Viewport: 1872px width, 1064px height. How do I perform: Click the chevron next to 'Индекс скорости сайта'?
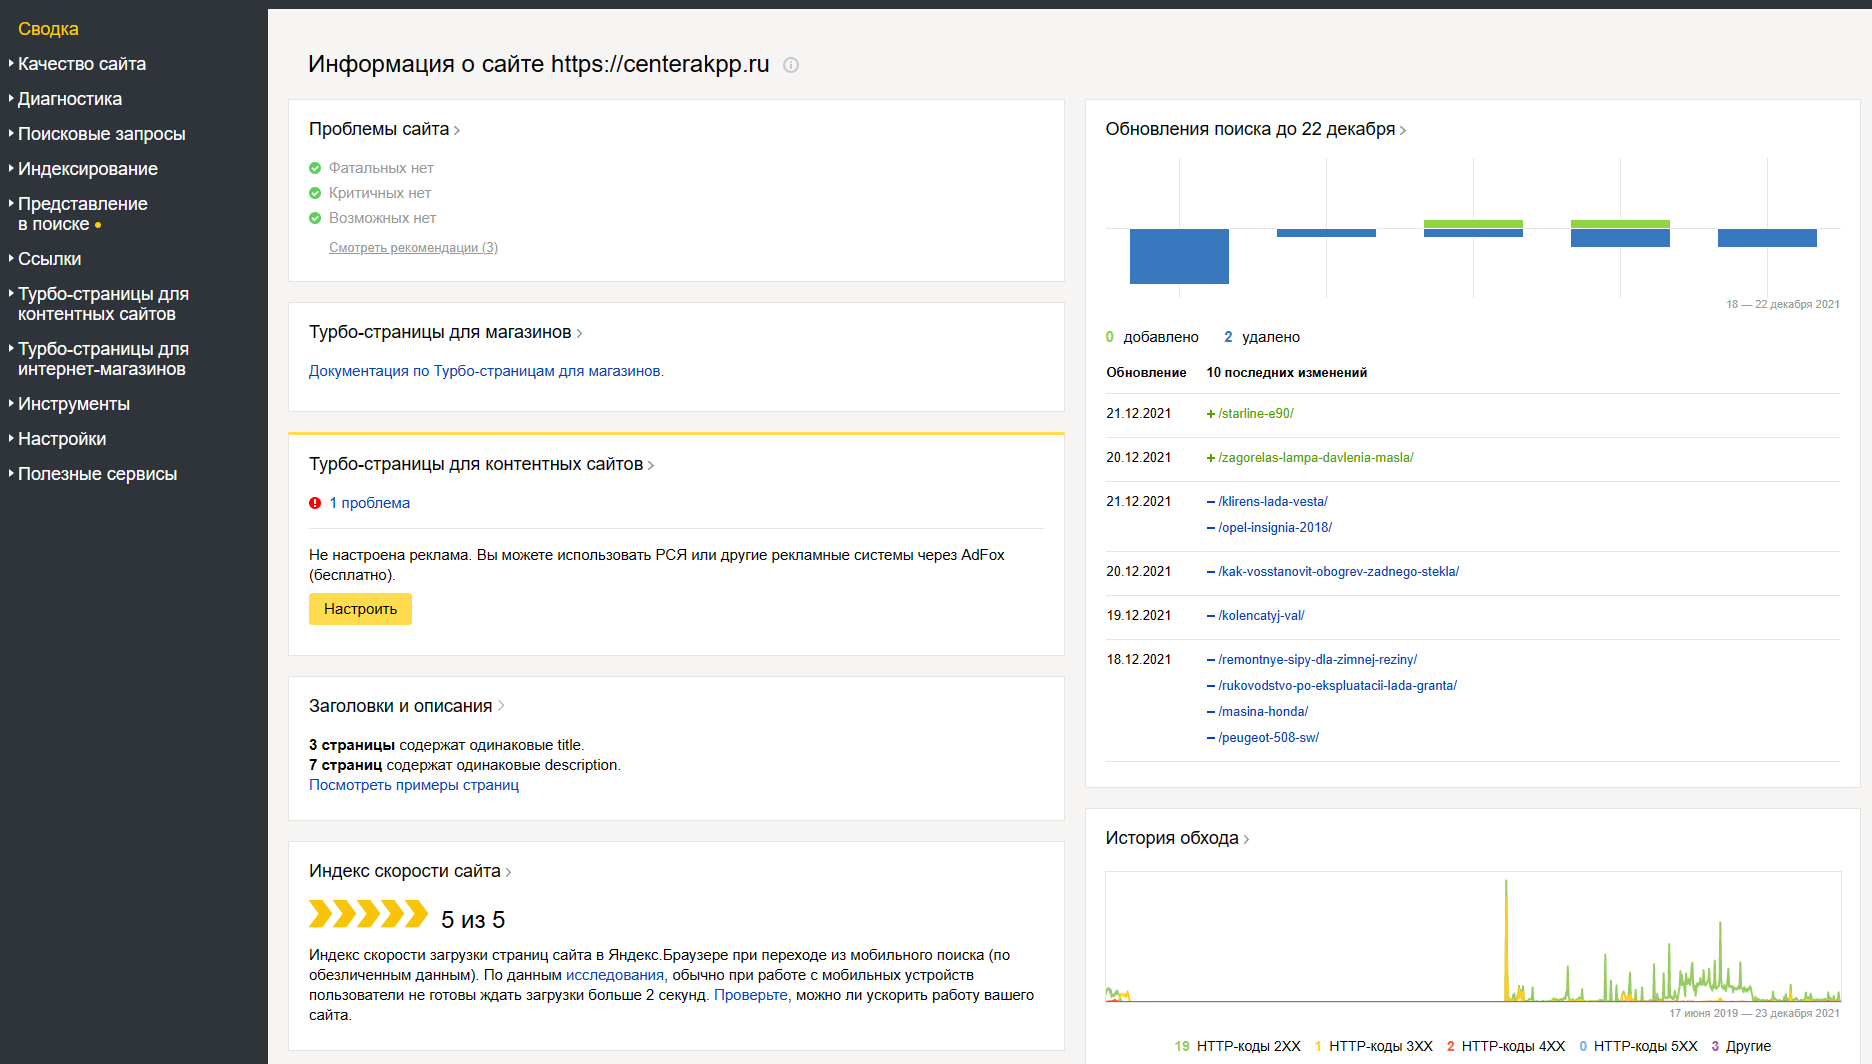click(x=508, y=873)
